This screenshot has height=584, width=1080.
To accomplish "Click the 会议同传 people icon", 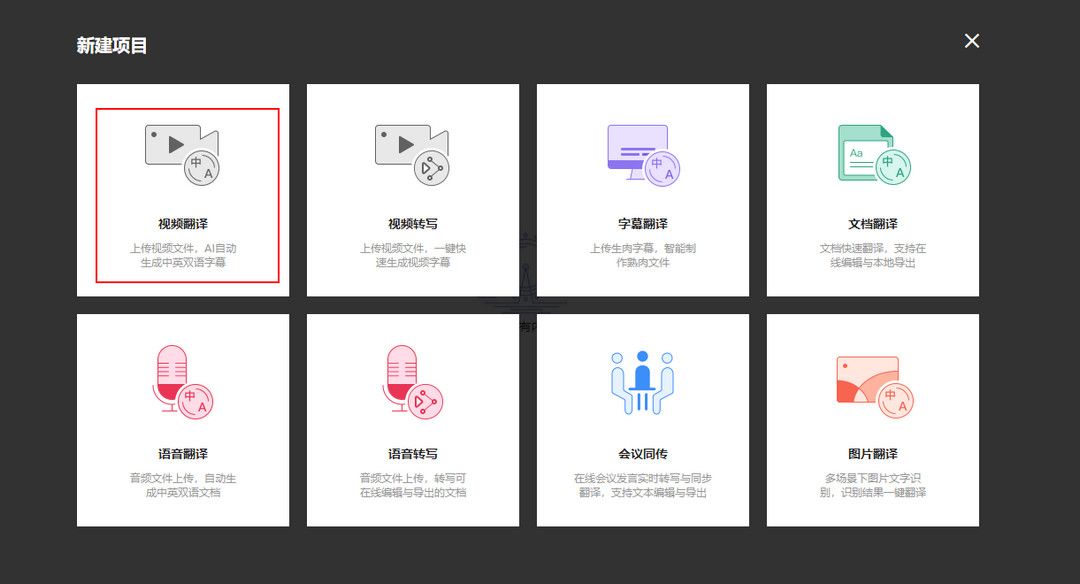I will point(642,382).
